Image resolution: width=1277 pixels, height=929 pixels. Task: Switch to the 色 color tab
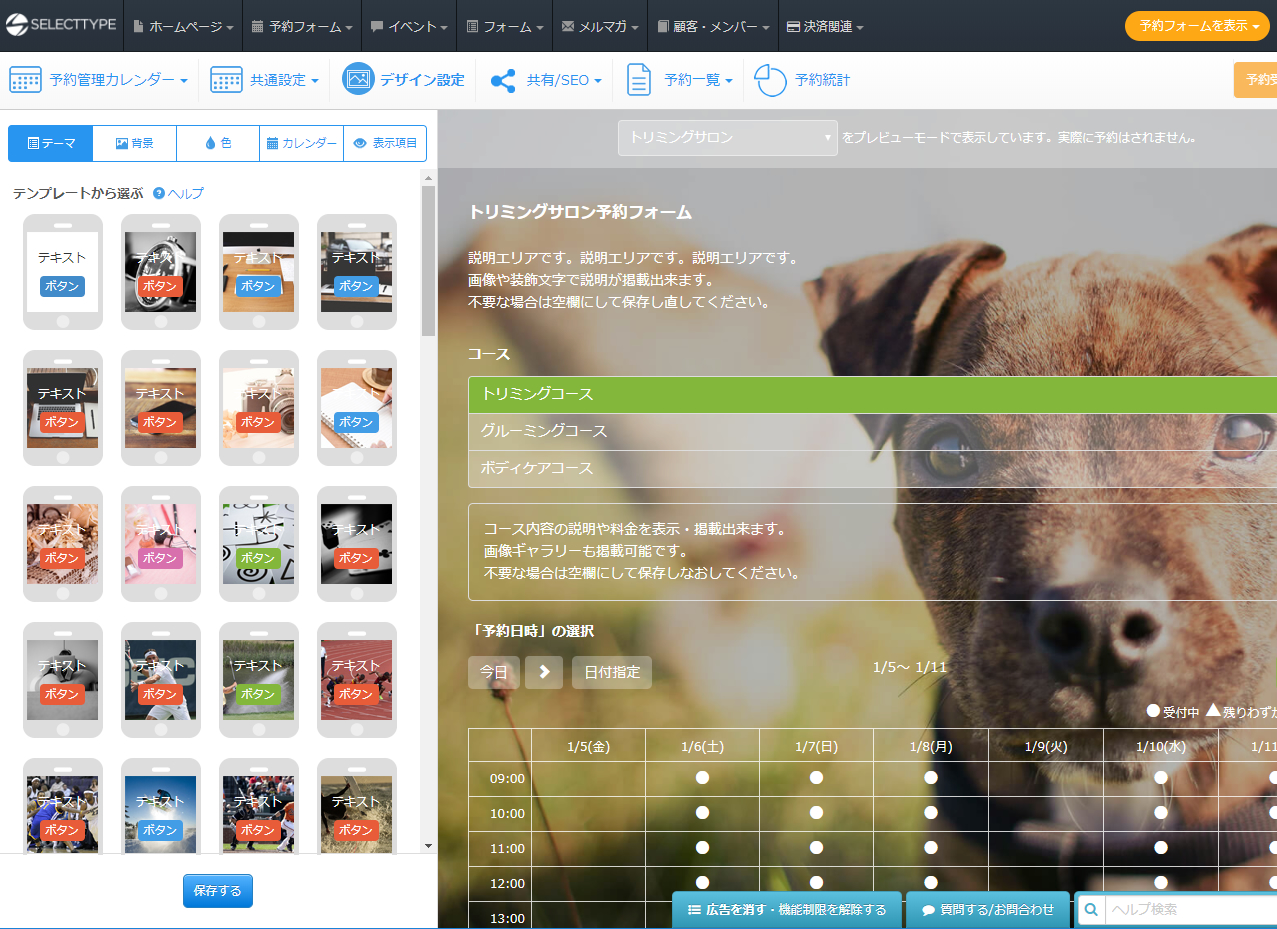pyautogui.click(x=218, y=143)
